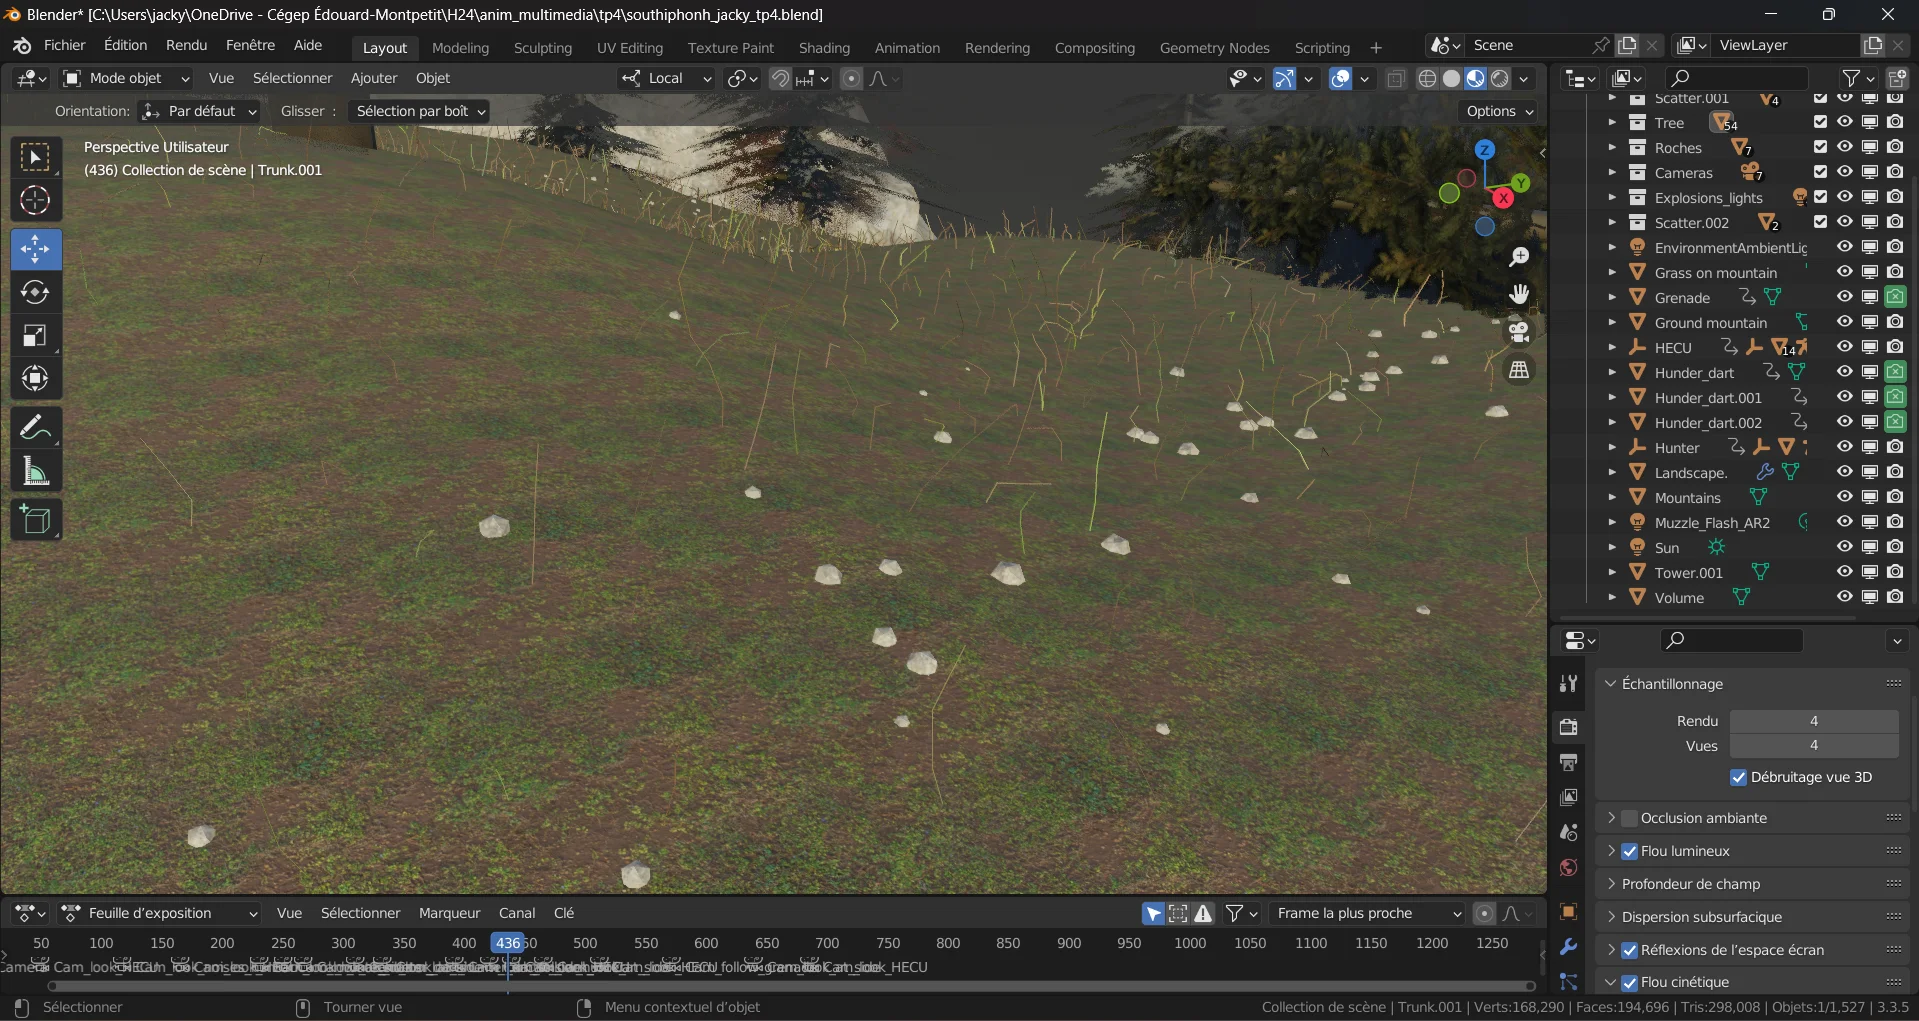This screenshot has height=1021, width=1919.
Task: Open the Rendu menu
Action: (x=186, y=45)
